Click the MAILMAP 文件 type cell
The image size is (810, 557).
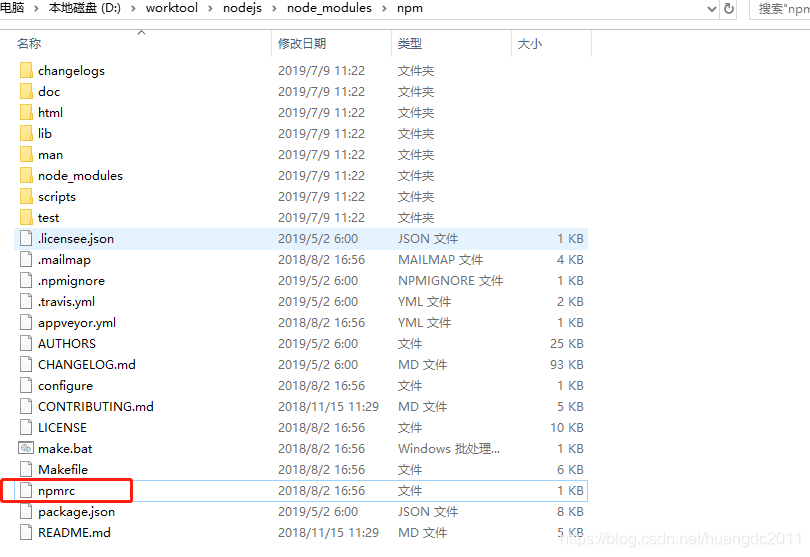(440, 259)
